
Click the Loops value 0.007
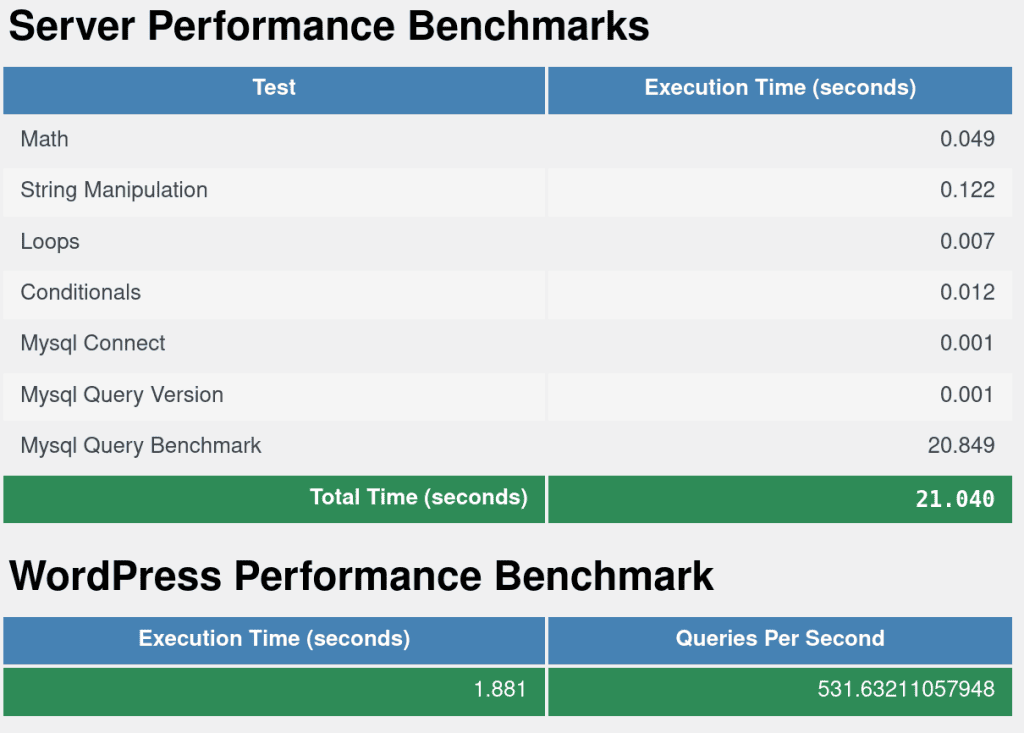(x=967, y=242)
